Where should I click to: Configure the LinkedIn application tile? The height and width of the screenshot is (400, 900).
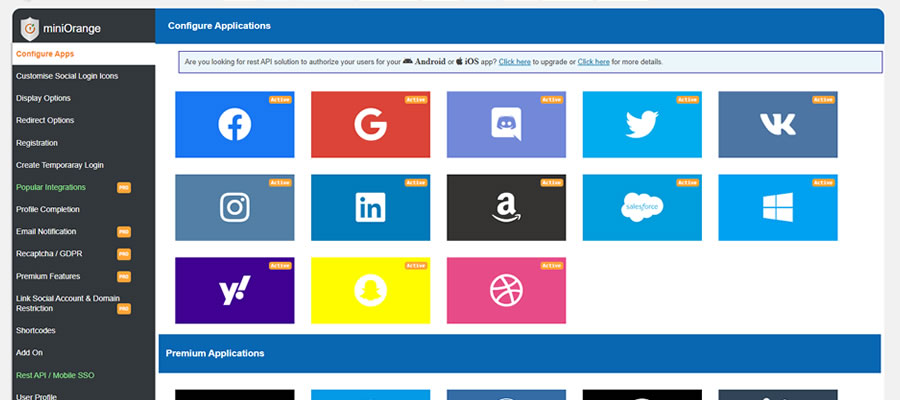point(370,208)
